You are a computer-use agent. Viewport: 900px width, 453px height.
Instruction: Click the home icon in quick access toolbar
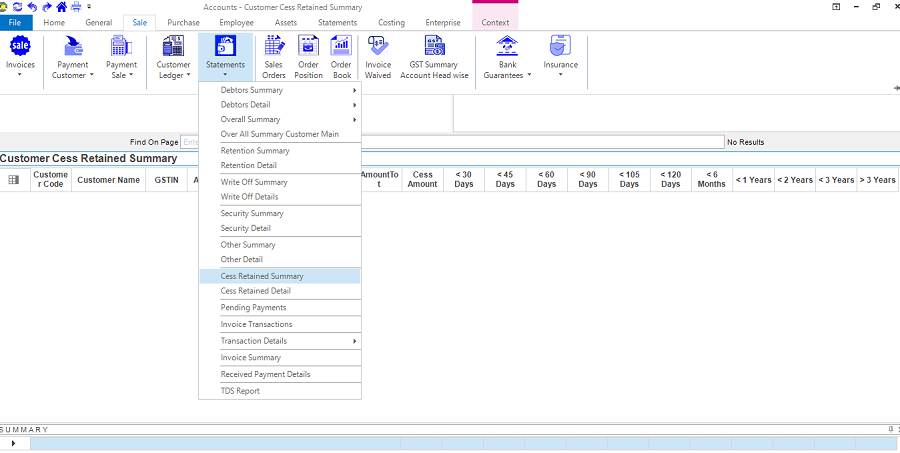pyautogui.click(x=61, y=6)
